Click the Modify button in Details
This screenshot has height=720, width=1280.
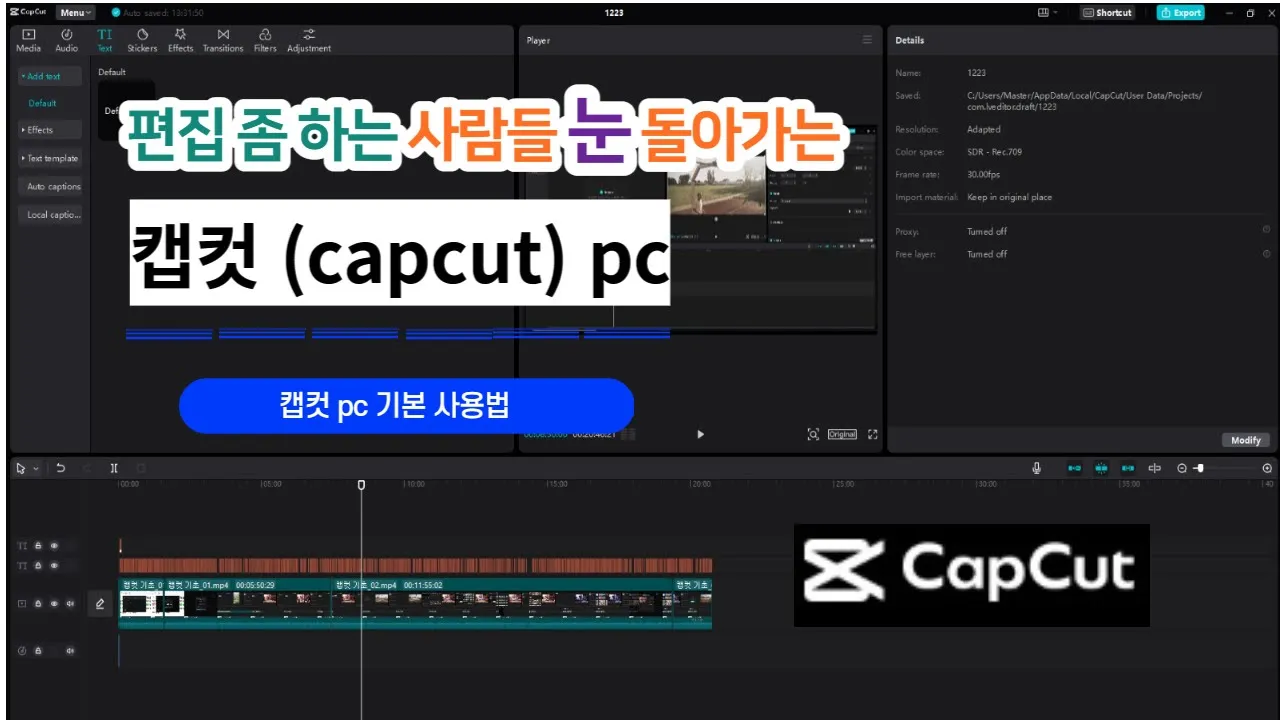pyautogui.click(x=1246, y=440)
